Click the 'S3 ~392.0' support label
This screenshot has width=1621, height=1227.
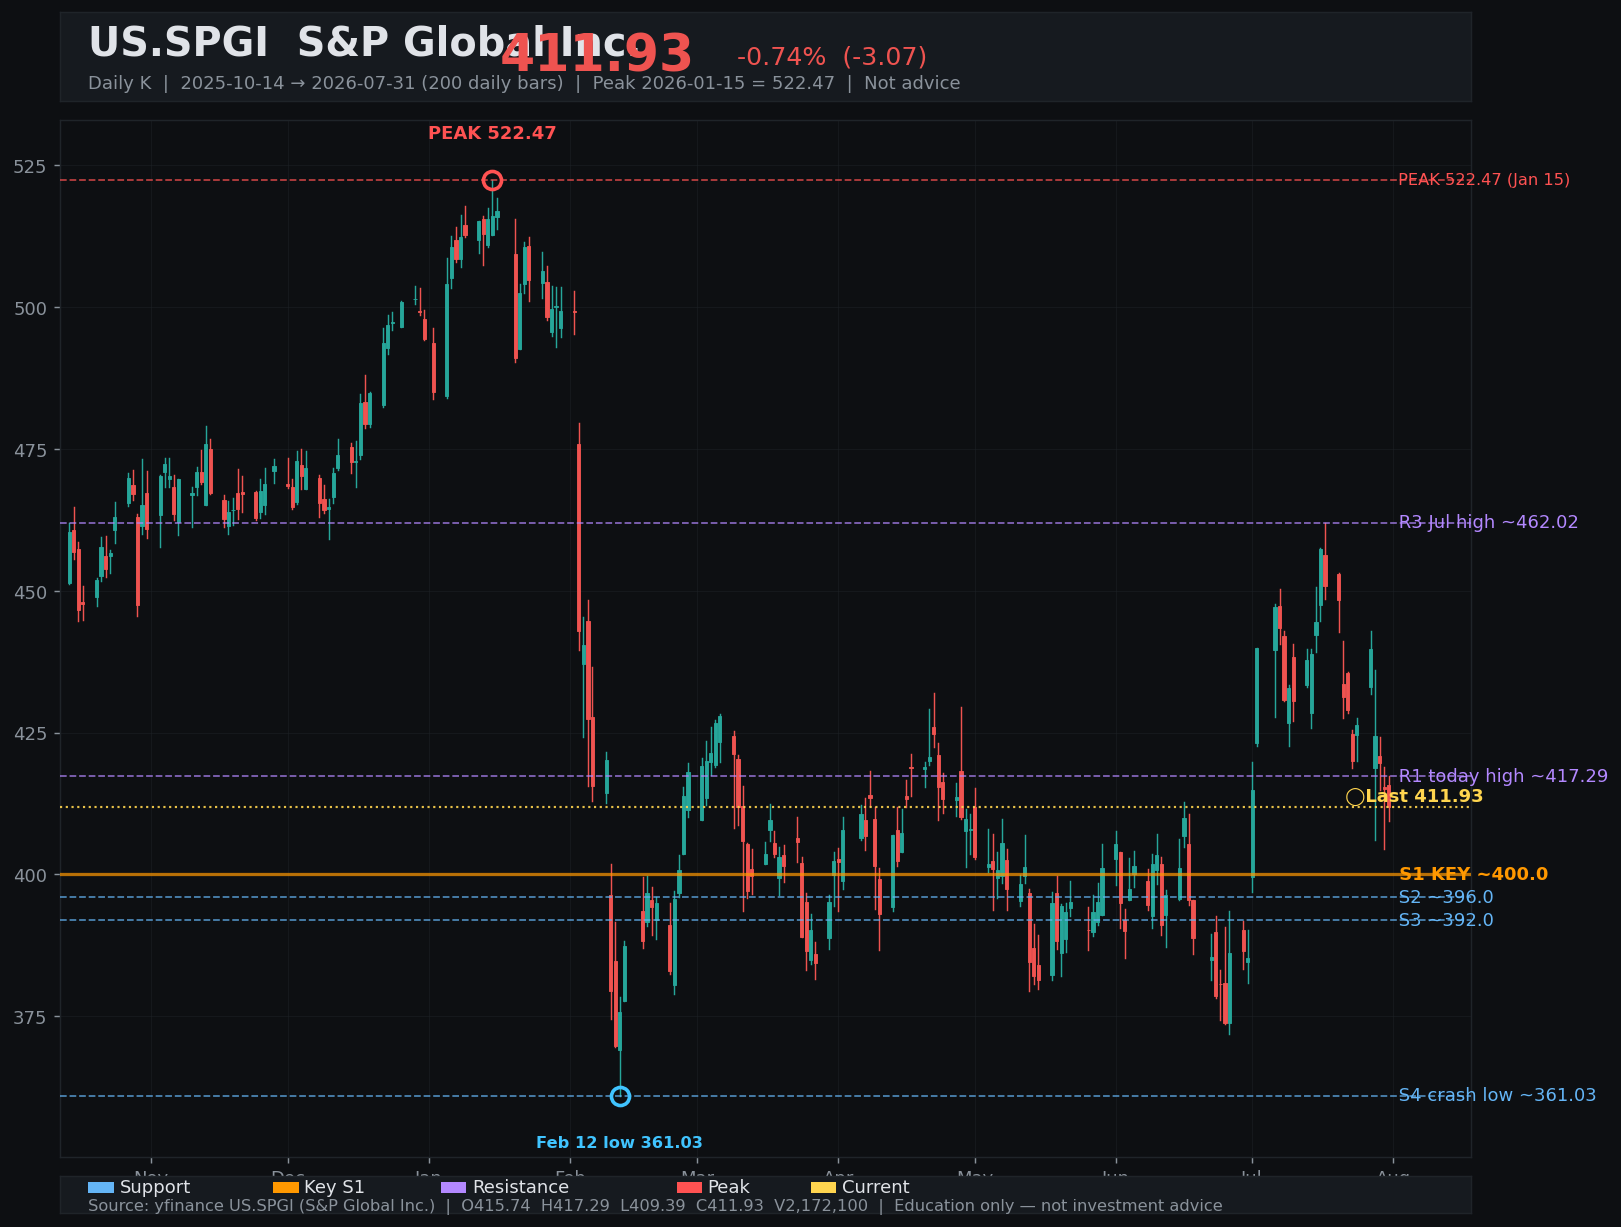point(1446,920)
